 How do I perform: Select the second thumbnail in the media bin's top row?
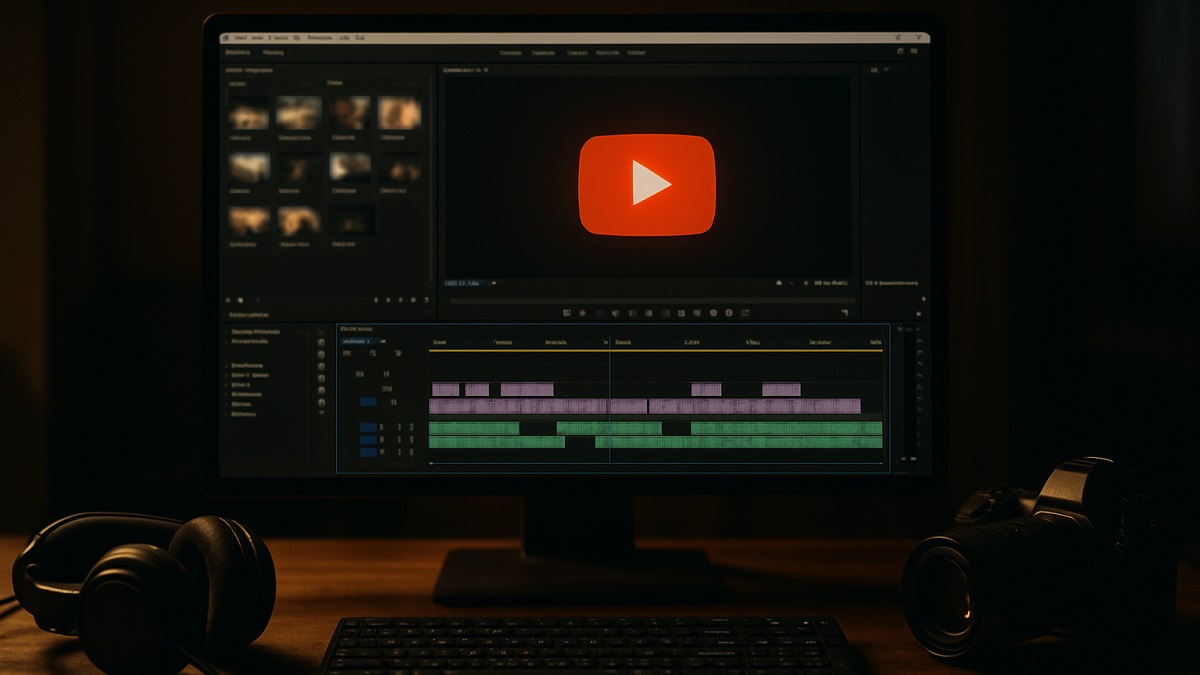click(x=299, y=113)
